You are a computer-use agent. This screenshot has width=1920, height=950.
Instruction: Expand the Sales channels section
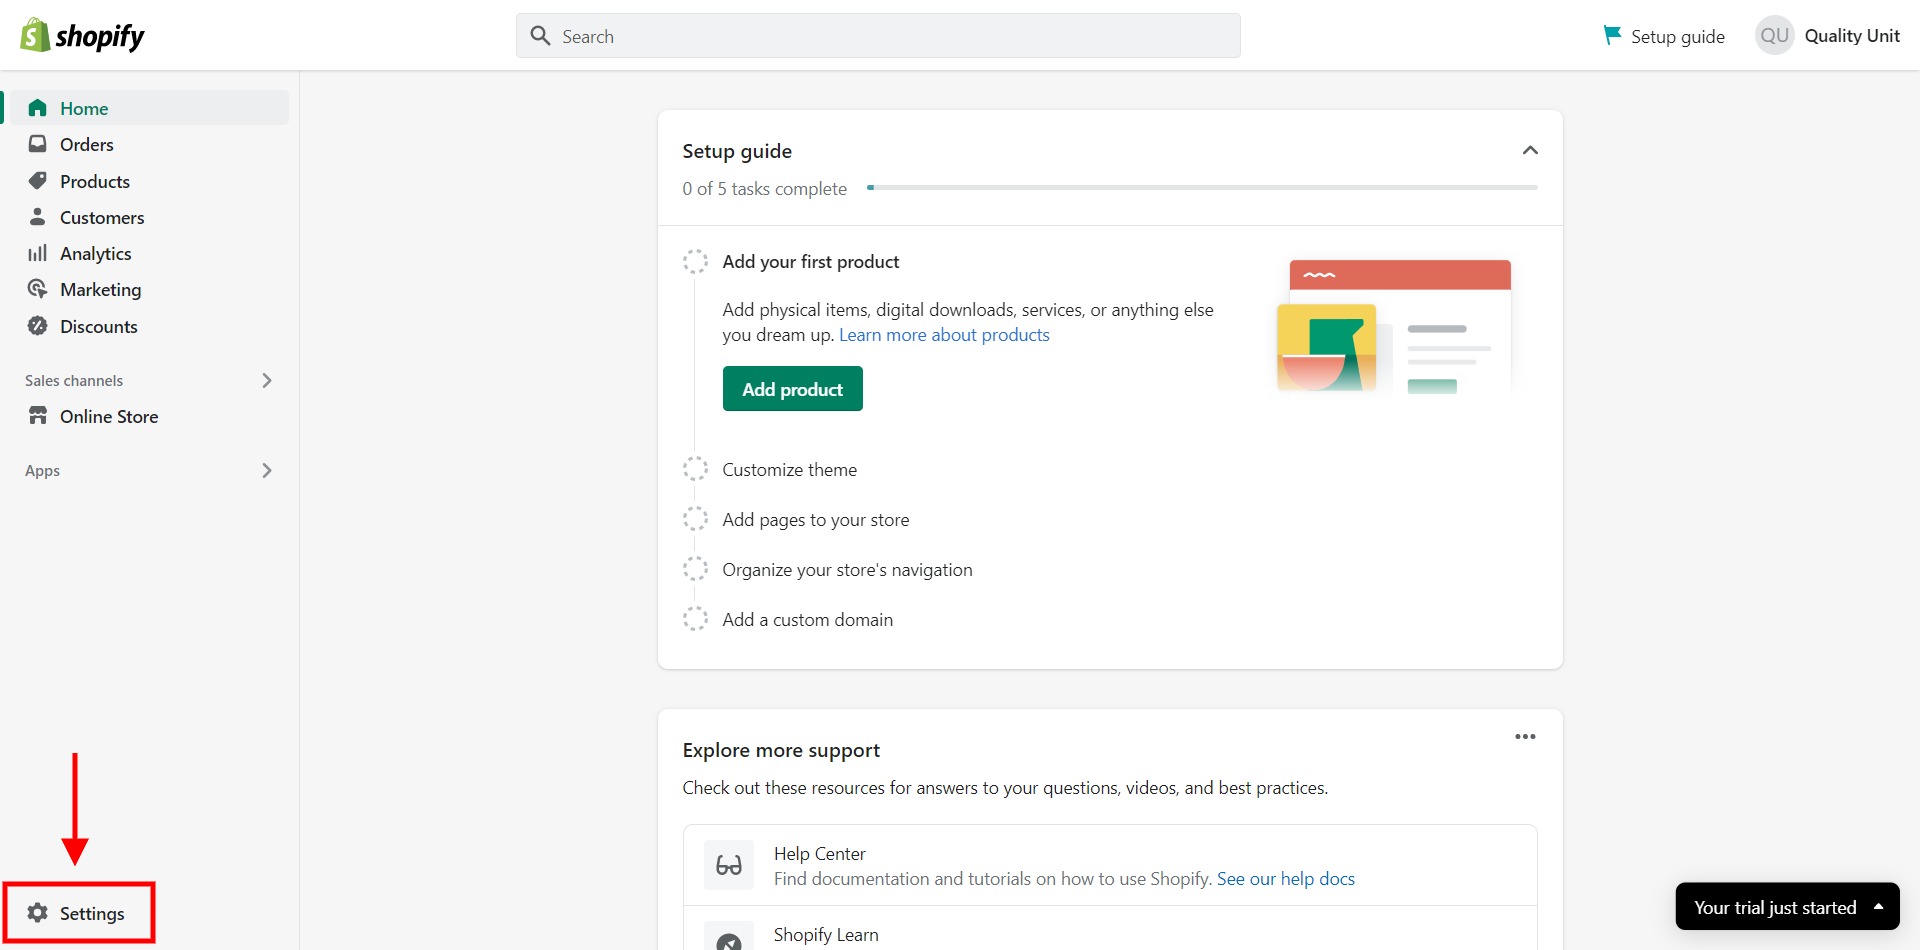click(266, 380)
